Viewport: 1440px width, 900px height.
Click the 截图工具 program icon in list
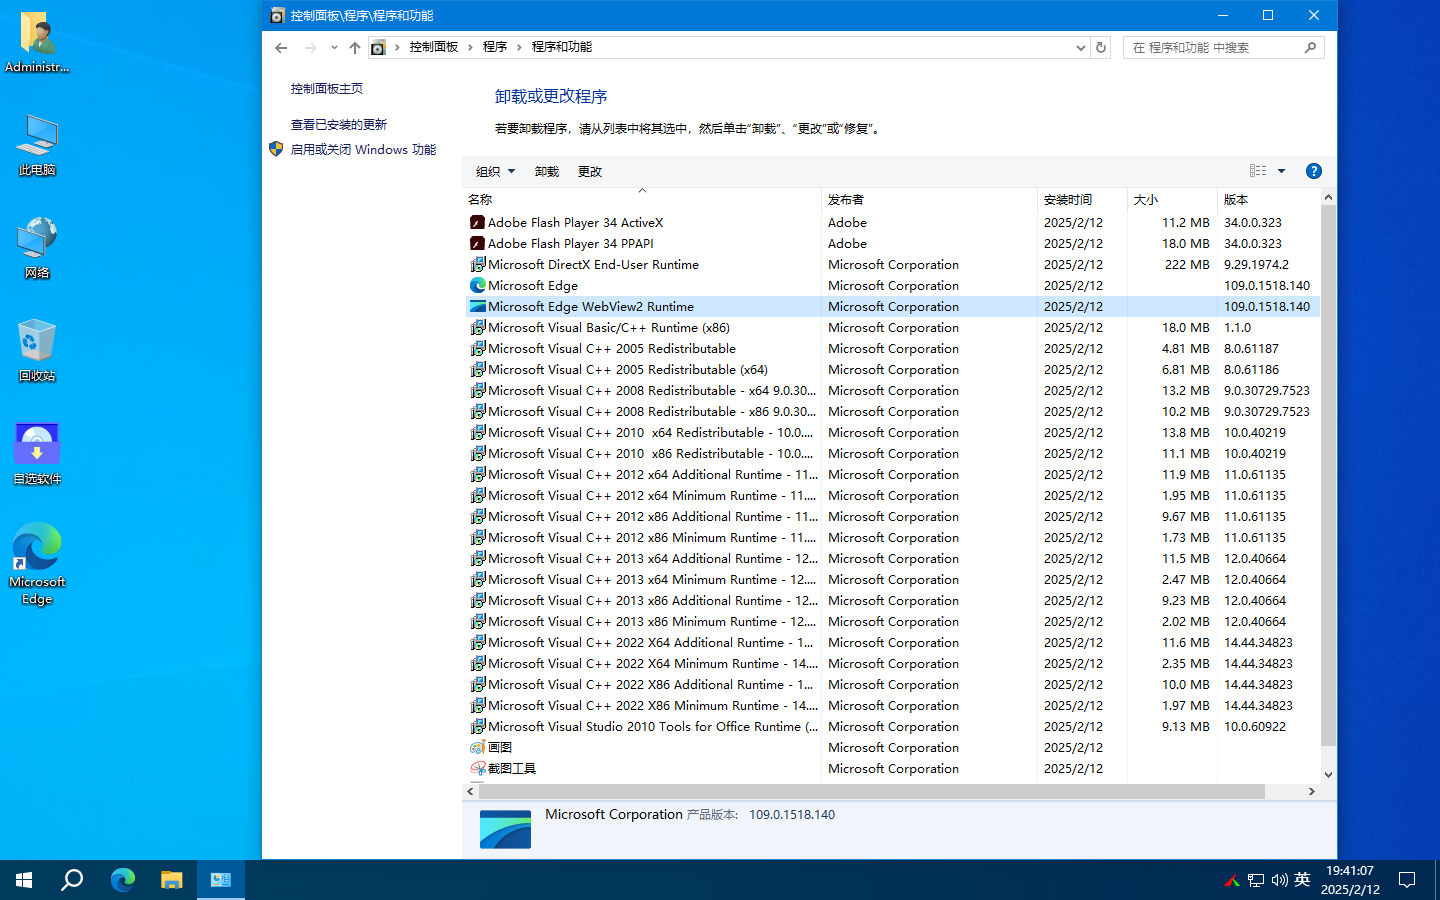[x=478, y=769]
